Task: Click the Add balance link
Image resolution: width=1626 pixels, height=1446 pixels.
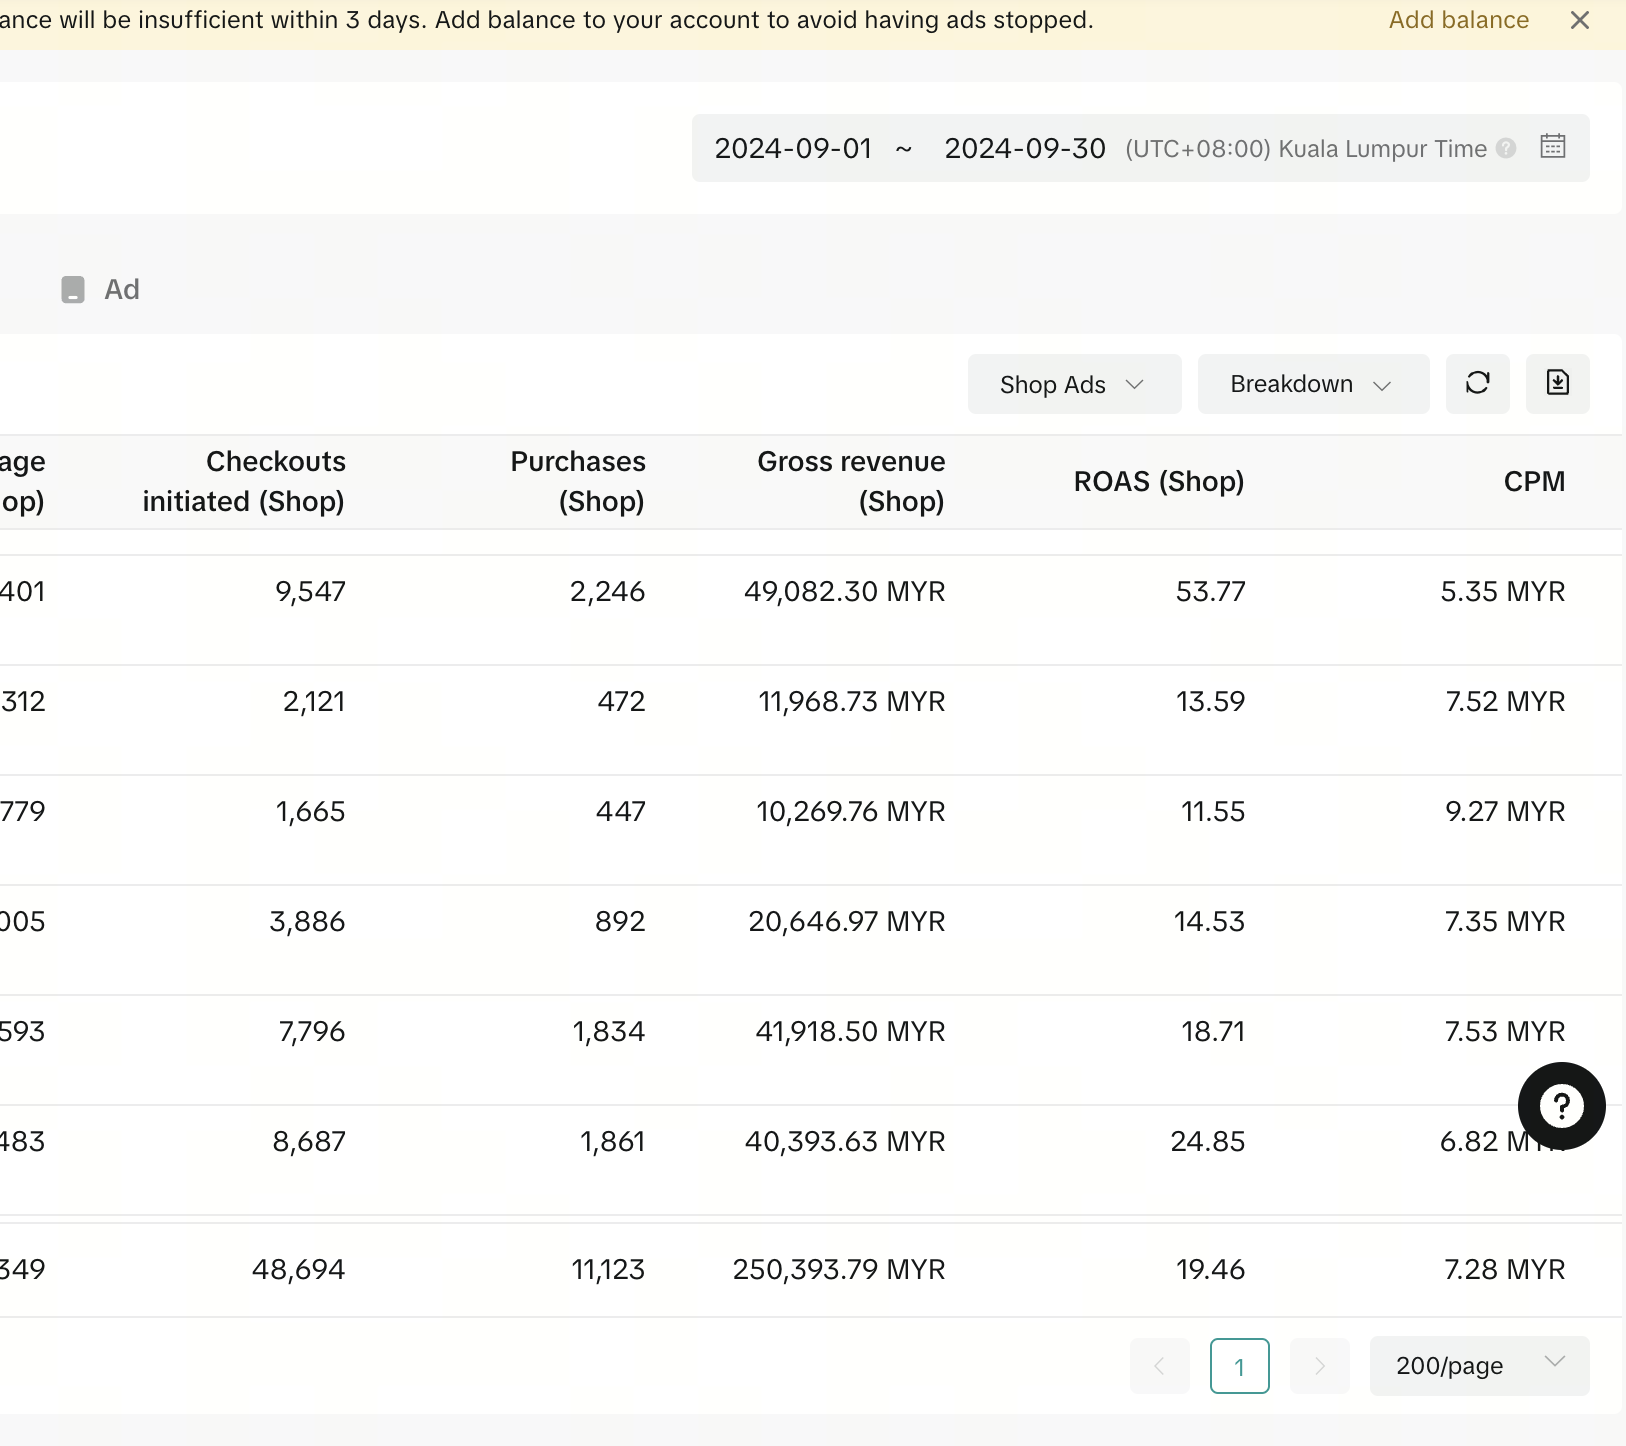Action: 1458,20
